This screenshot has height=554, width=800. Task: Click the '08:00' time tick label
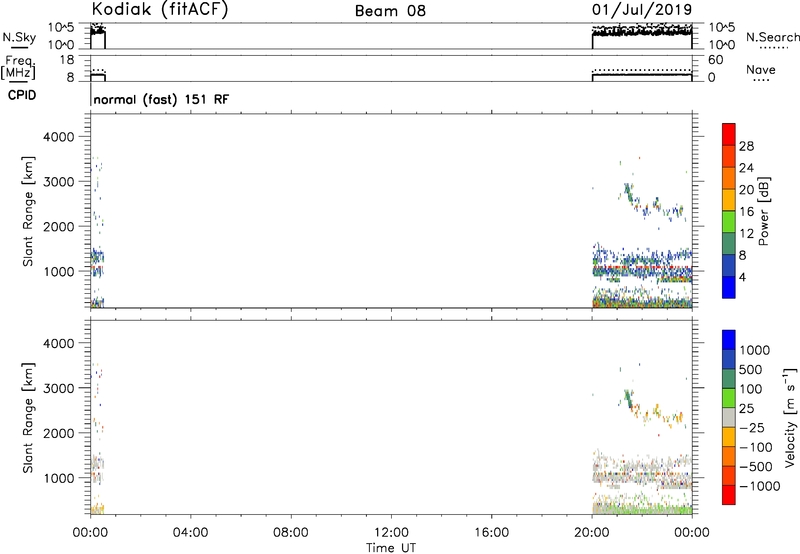pyautogui.click(x=290, y=533)
